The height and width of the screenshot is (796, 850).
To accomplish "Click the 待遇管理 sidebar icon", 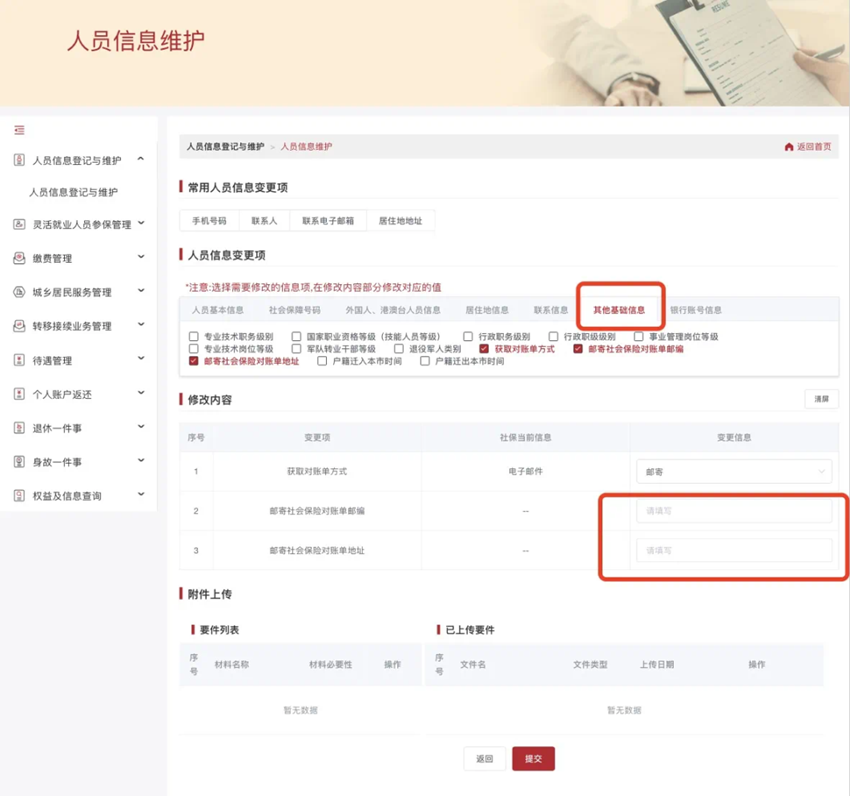I will pos(19,360).
